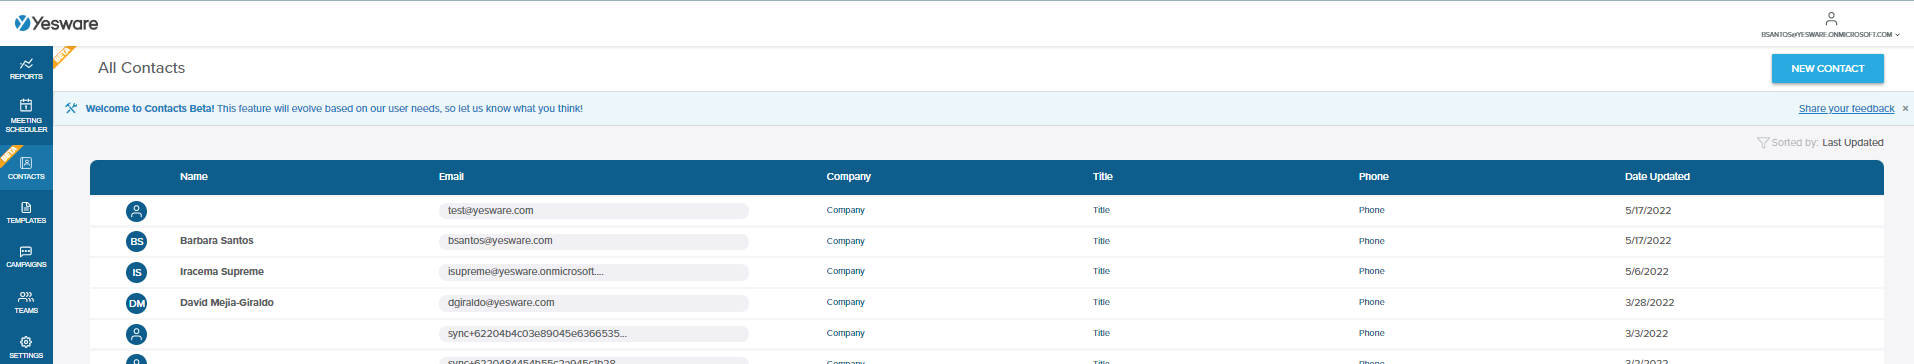Open the Reports section in sidebar
The width and height of the screenshot is (1914, 364).
pos(26,68)
